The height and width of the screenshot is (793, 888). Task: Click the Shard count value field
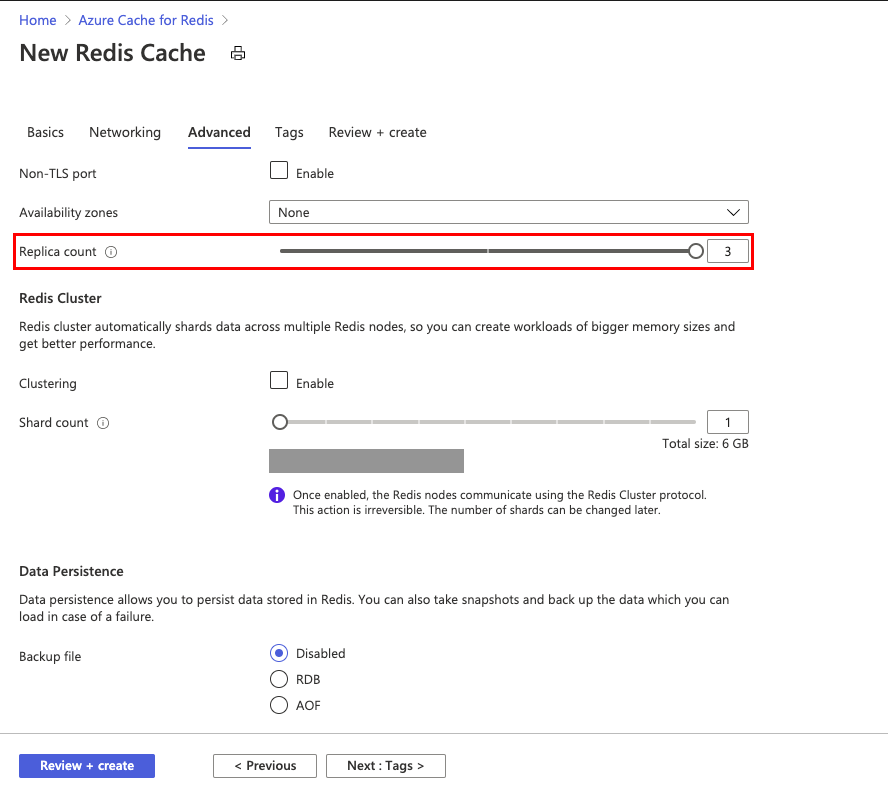coord(728,422)
